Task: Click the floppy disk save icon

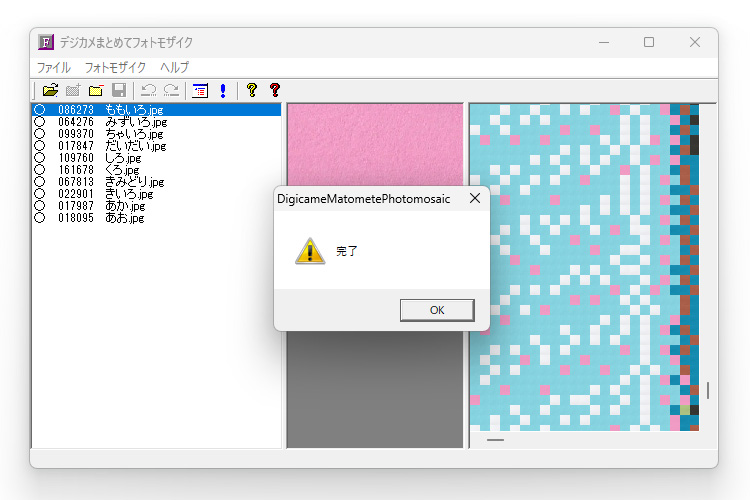Action: click(x=118, y=90)
